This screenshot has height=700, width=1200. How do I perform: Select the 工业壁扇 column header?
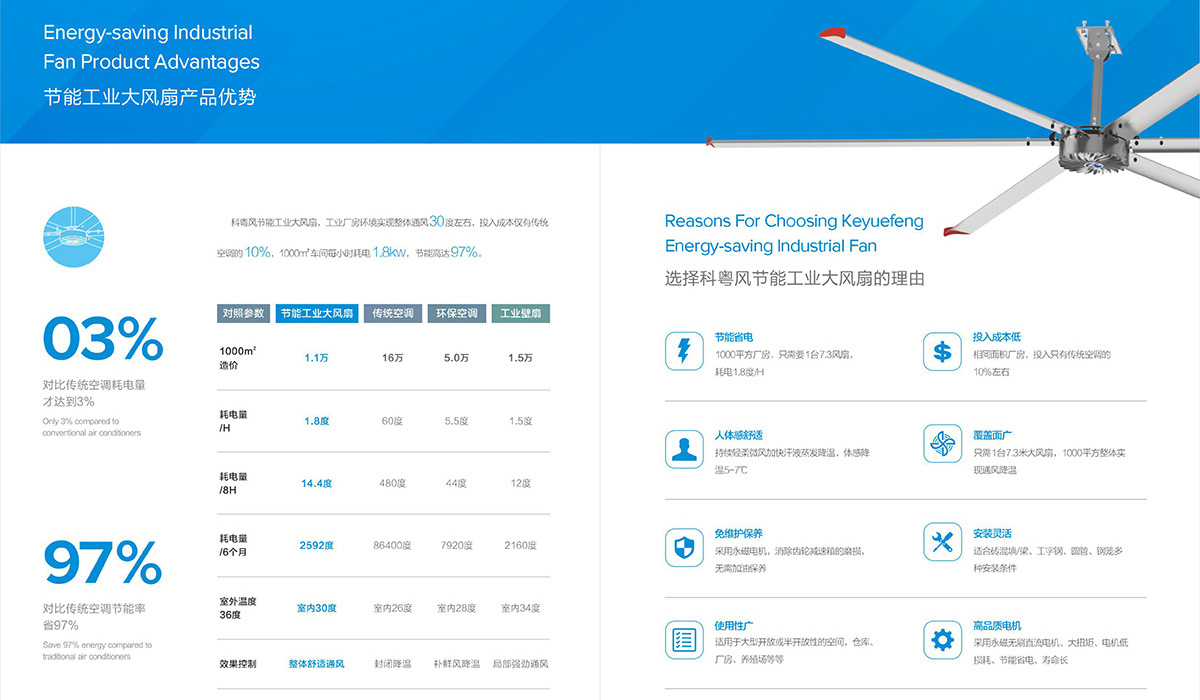pos(520,313)
